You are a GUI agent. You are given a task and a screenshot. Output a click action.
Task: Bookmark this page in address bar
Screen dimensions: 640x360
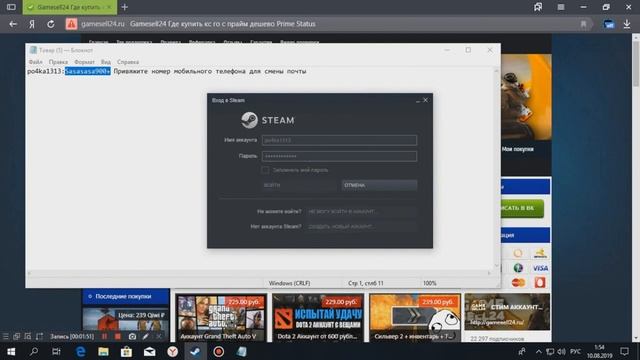point(584,24)
